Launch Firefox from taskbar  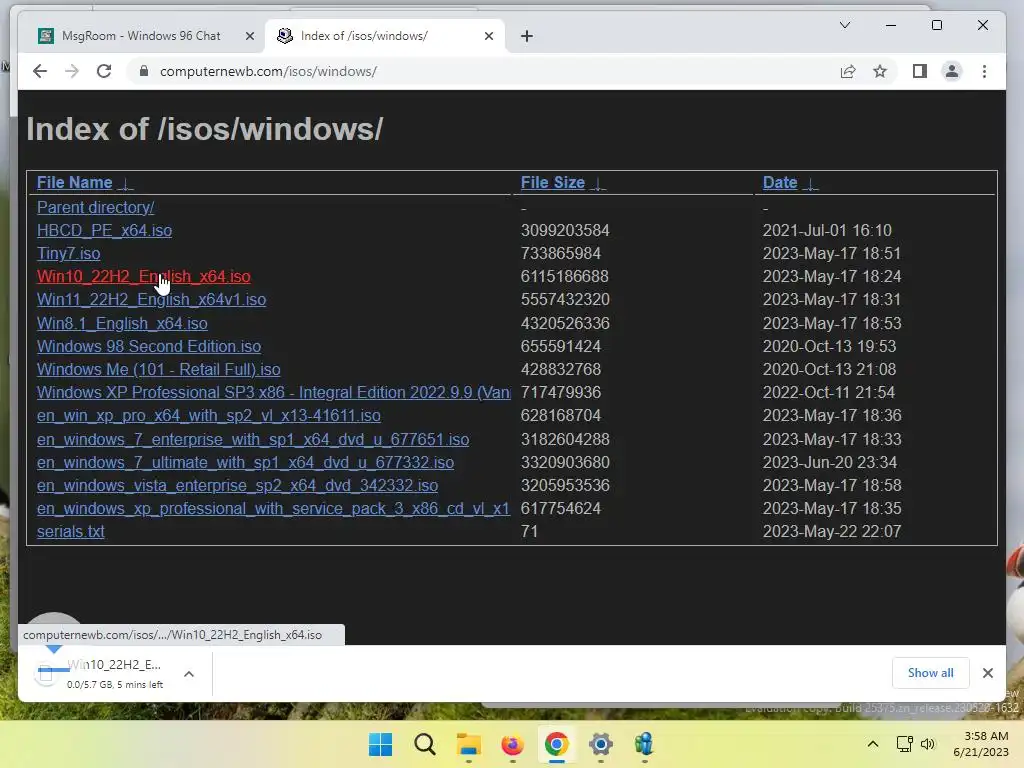click(513, 744)
